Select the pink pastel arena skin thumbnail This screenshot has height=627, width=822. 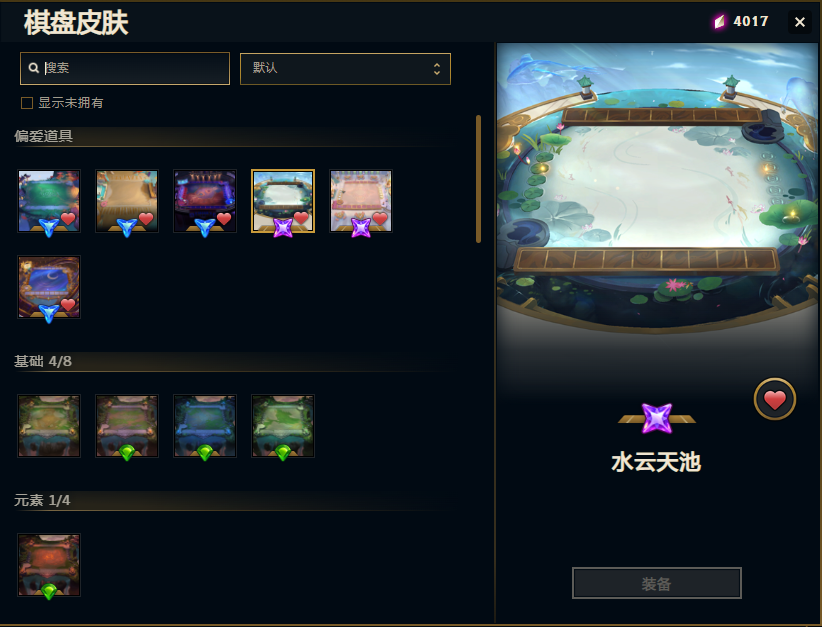click(x=361, y=201)
